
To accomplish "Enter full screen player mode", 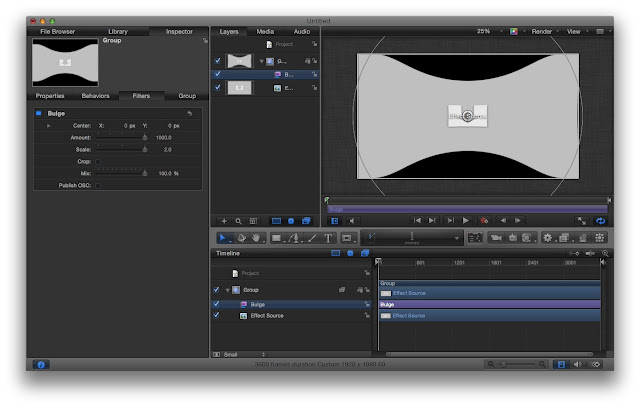I will [x=582, y=221].
